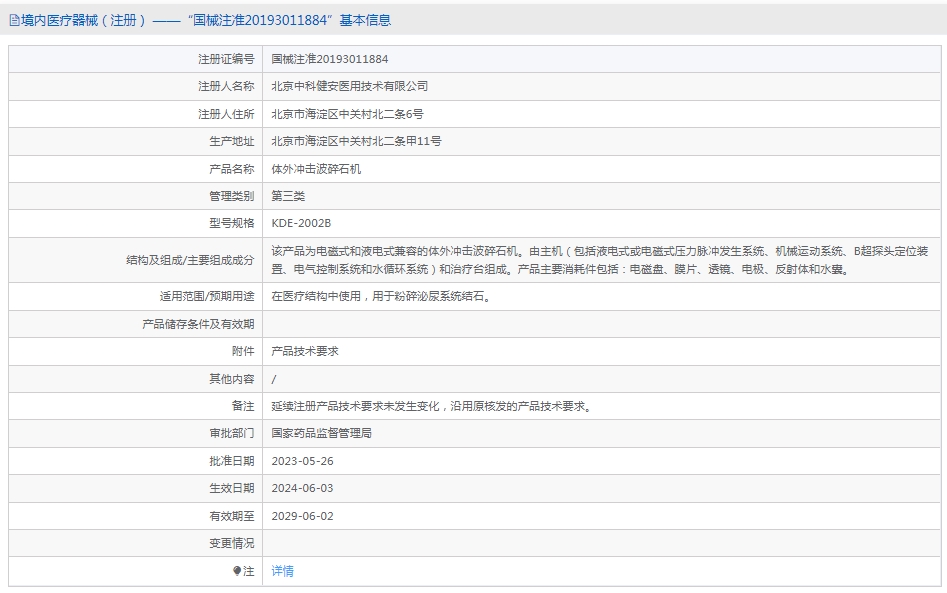The height and width of the screenshot is (593, 947).
Task: Click the 批准日期 label
Action: [x=232, y=461]
